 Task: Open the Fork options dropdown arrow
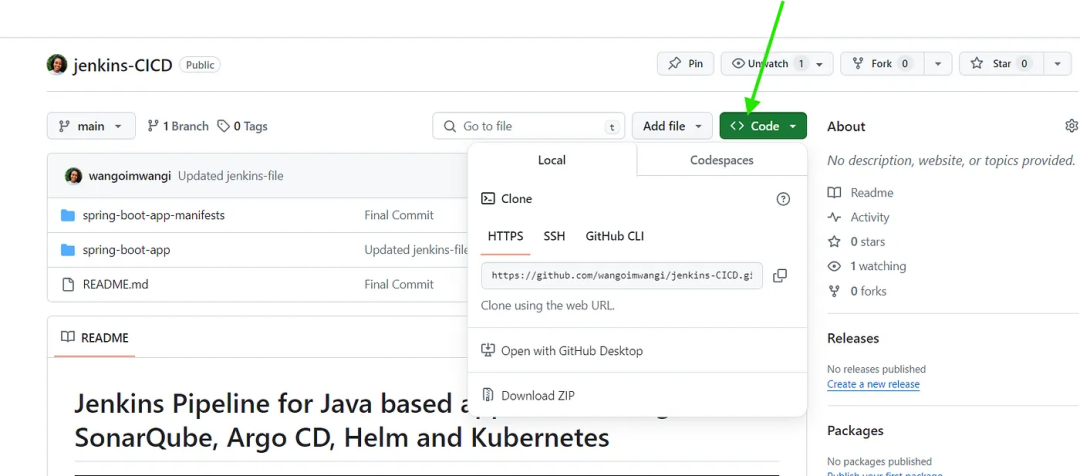click(x=937, y=63)
